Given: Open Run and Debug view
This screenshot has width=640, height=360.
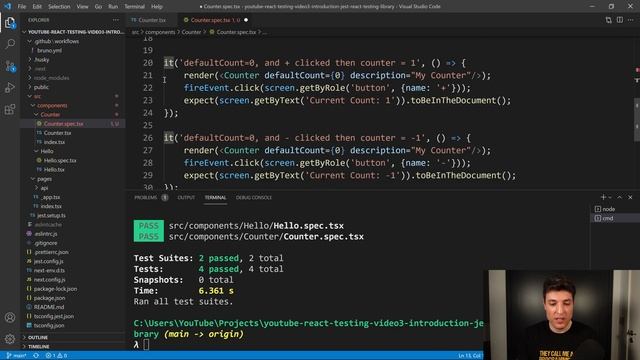Looking at the screenshot, I should click(x=10, y=87).
